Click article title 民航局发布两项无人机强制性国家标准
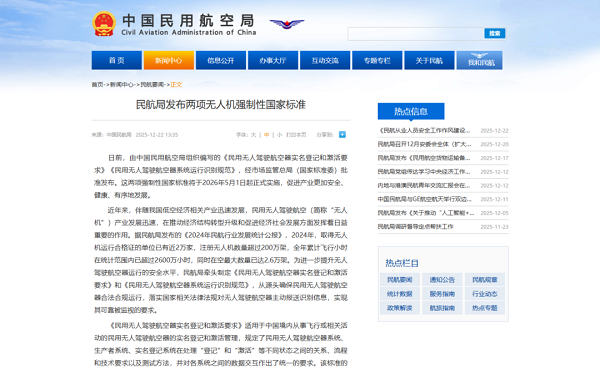This screenshot has height=369, width=600. [x=221, y=105]
